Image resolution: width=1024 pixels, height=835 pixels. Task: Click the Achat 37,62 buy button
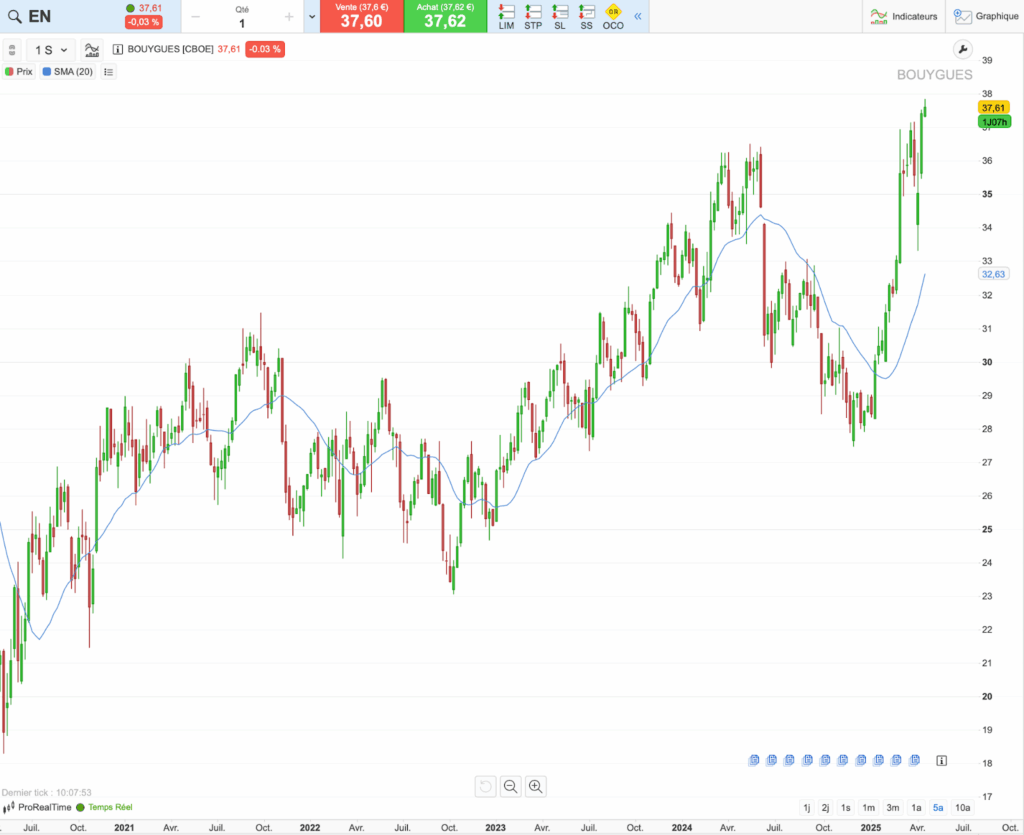tap(445, 16)
